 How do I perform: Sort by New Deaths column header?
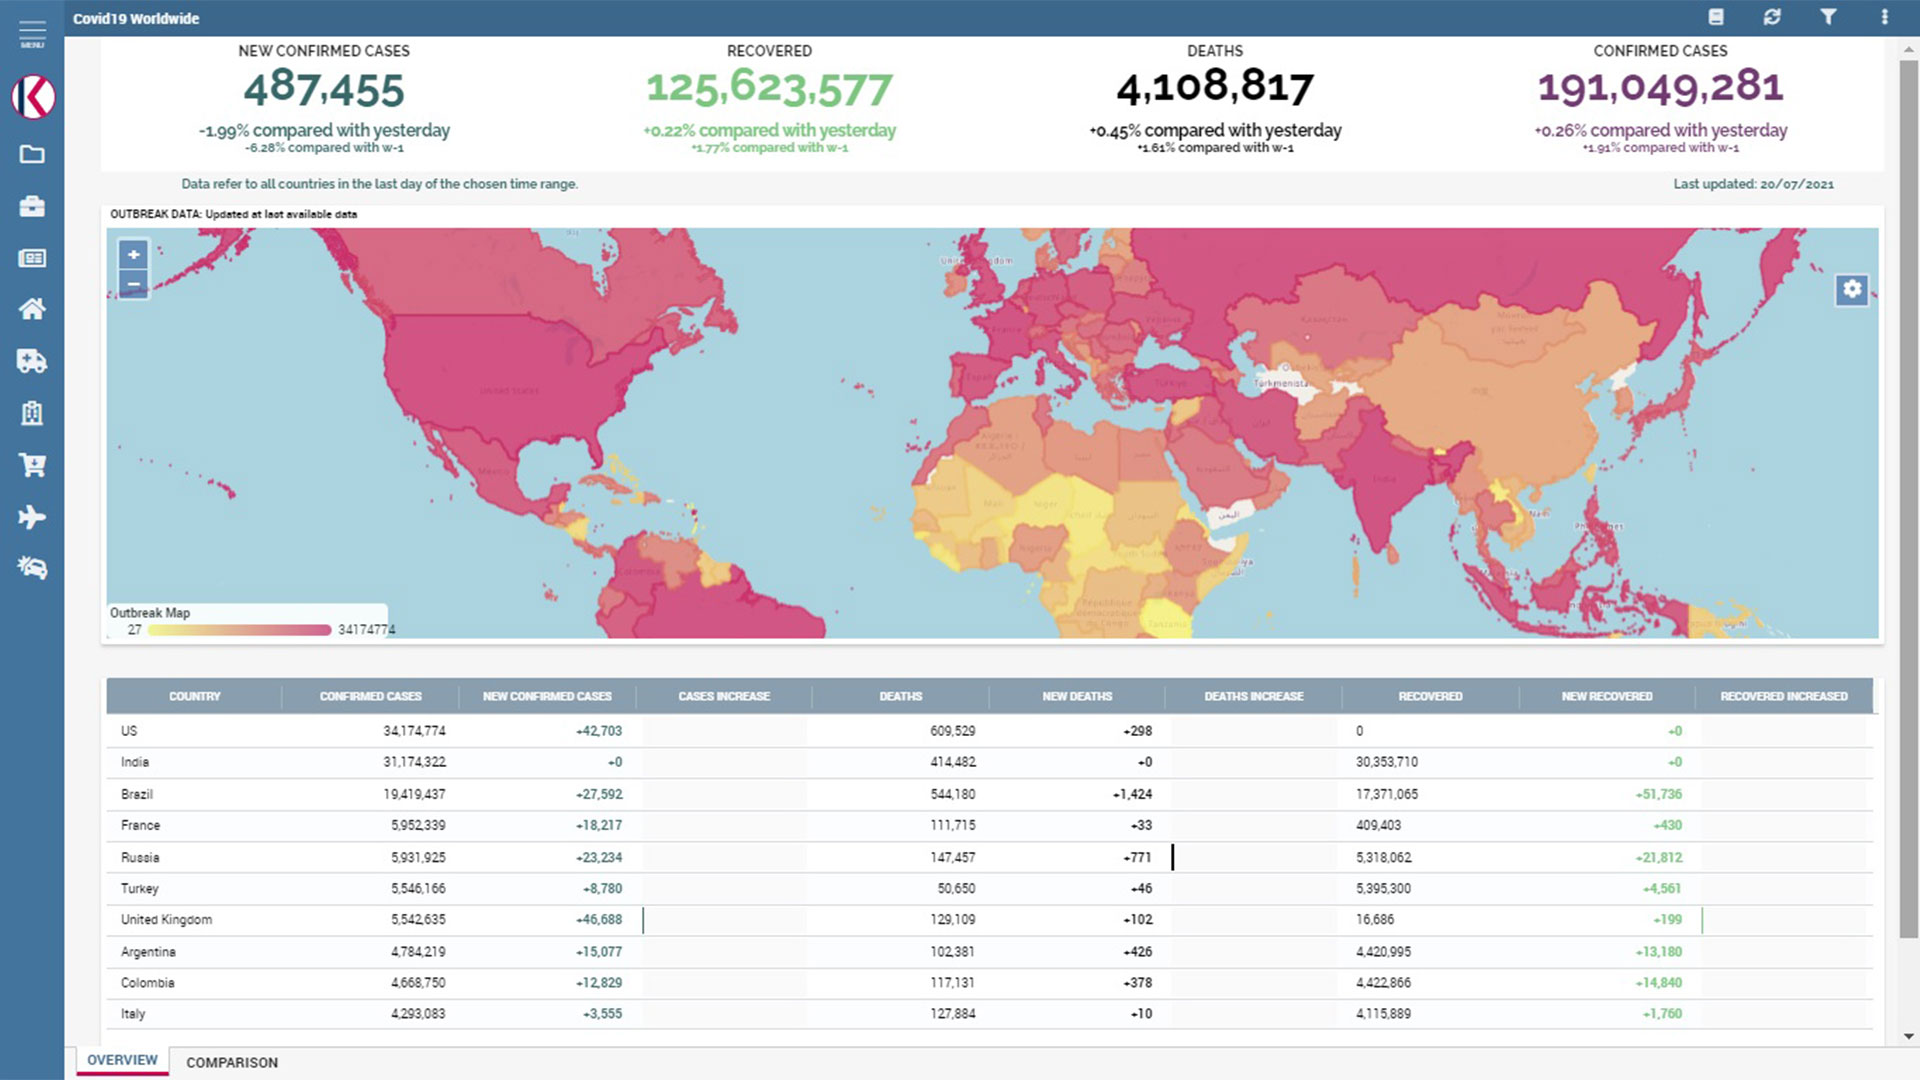click(1077, 696)
